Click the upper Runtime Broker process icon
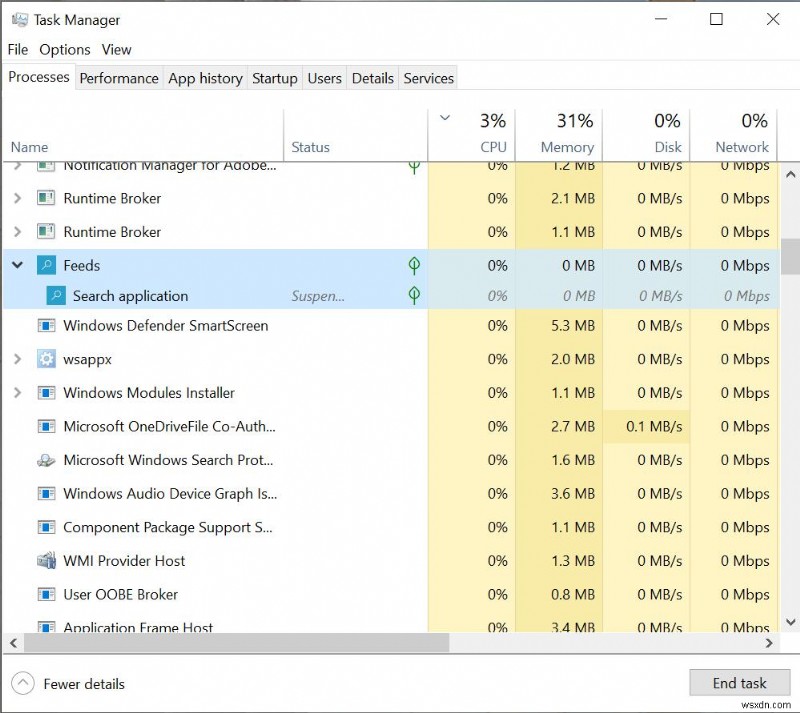 click(46, 198)
